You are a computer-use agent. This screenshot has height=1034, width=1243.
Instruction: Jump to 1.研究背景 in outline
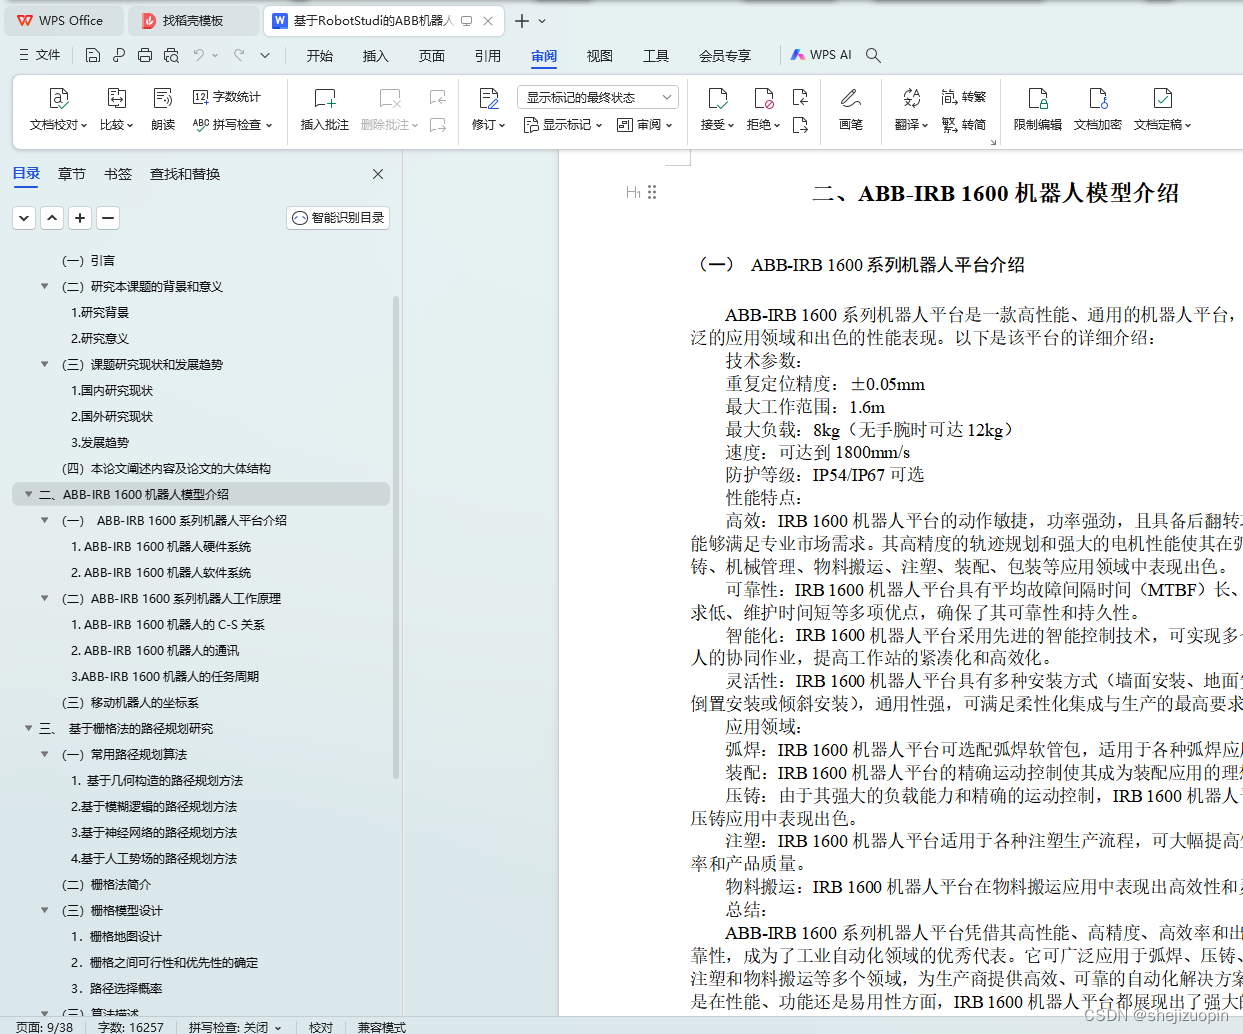pyautogui.click(x=100, y=312)
